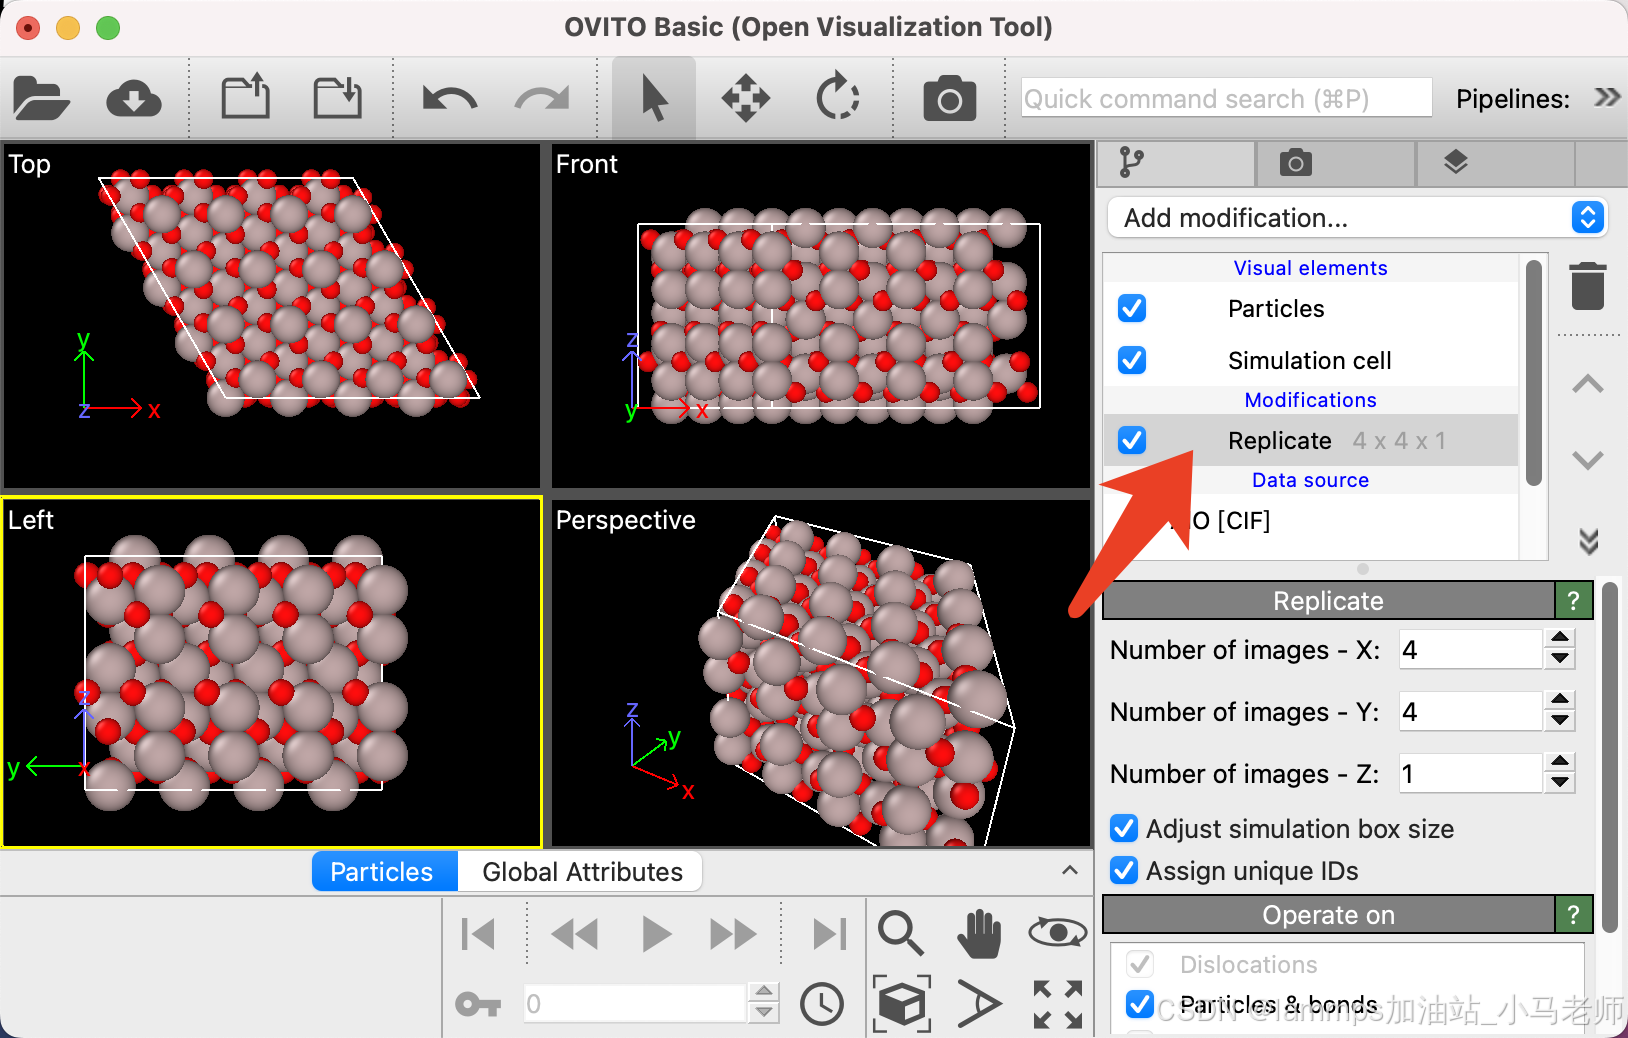Focus the Quick command search field
Viewport: 1628px width, 1038px height.
tap(1226, 98)
